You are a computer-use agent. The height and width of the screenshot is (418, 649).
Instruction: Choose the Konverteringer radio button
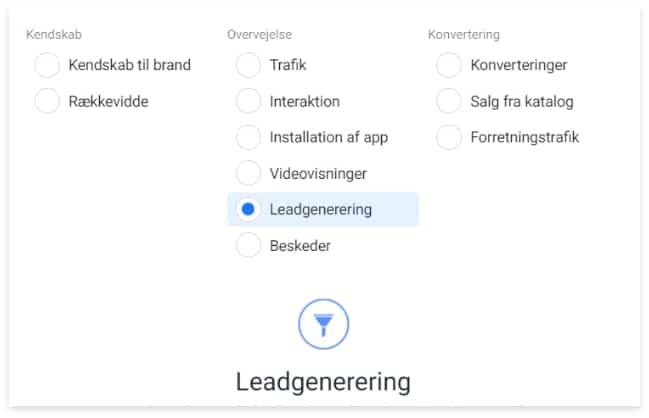click(x=449, y=65)
